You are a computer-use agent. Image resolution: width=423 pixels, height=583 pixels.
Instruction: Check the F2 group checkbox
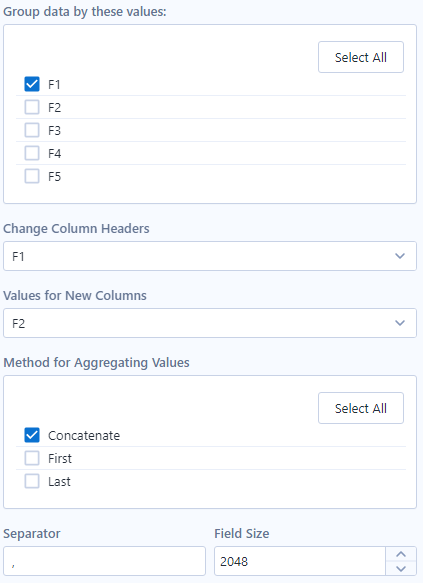32,107
